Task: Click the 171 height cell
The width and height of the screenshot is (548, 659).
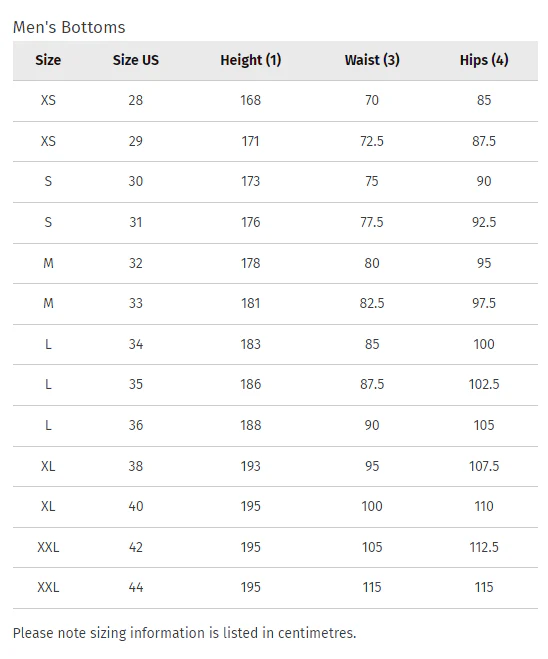Action: coord(250,141)
